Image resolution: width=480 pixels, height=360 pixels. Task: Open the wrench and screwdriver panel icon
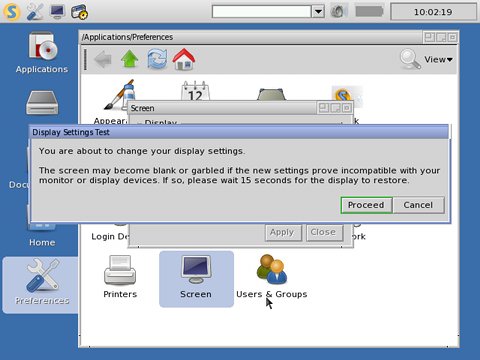pyautogui.click(x=35, y=12)
